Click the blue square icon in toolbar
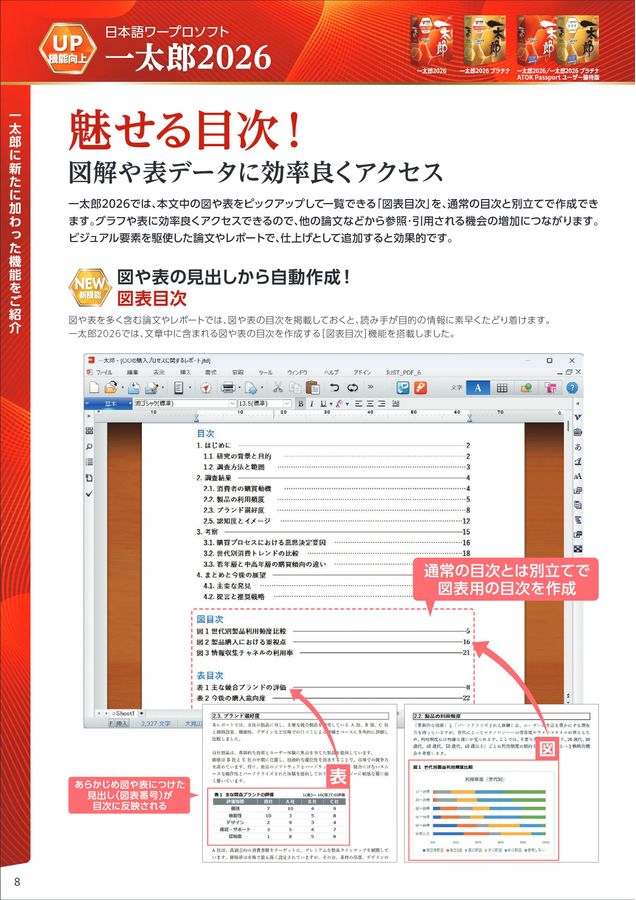Viewport: 636px width, 900px height. [x=403, y=387]
